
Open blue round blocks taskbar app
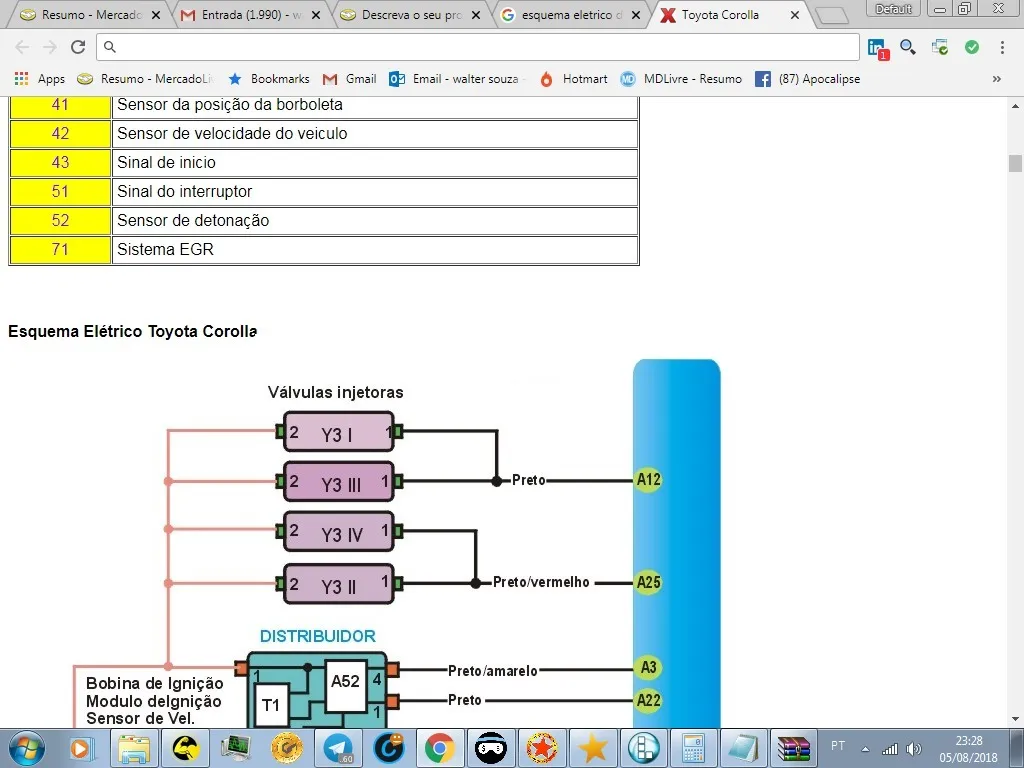pos(643,748)
